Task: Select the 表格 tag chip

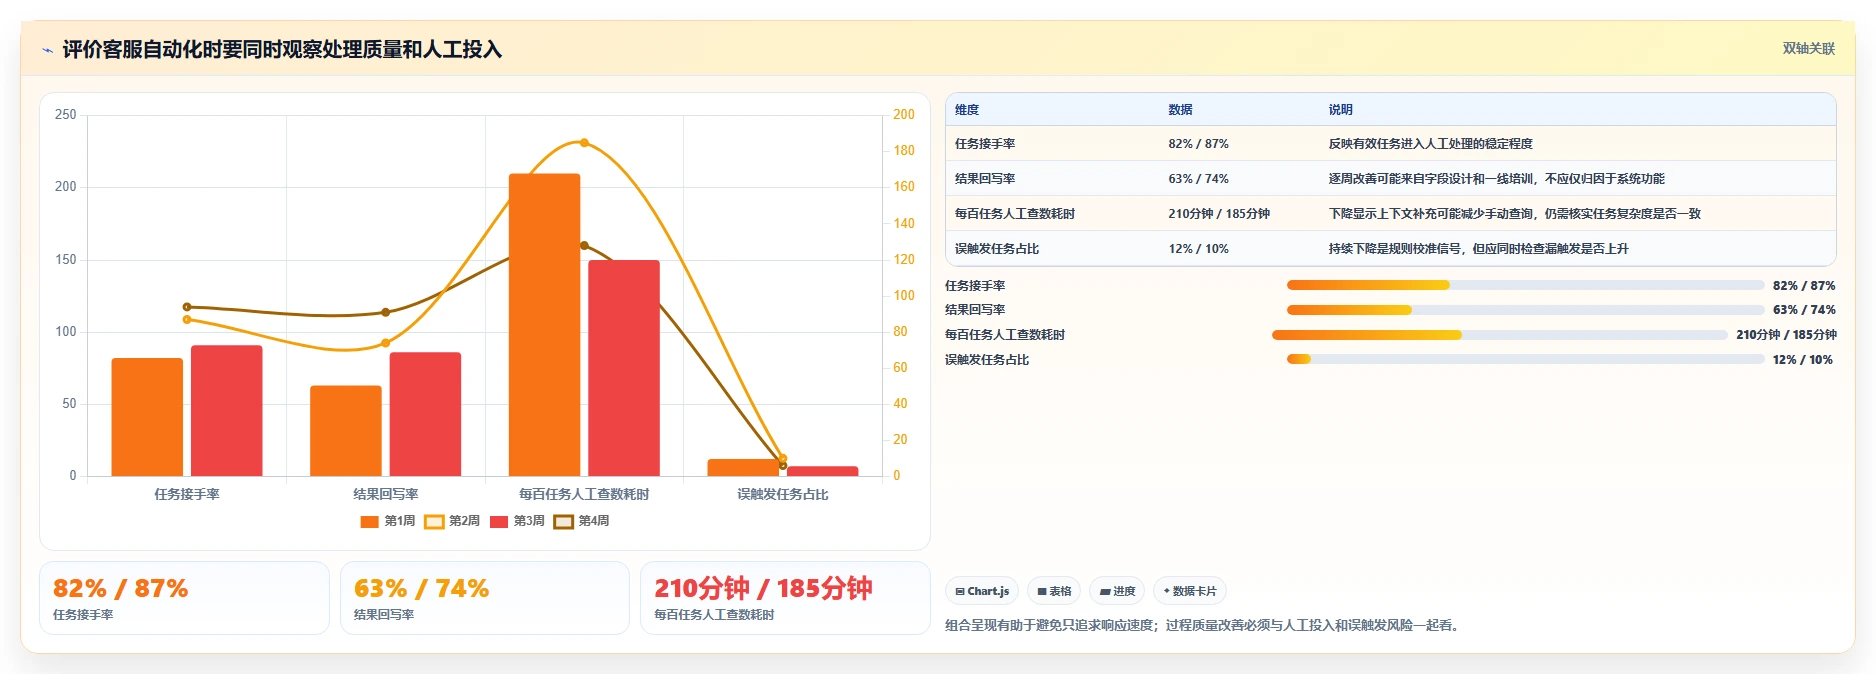Action: (x=1054, y=591)
